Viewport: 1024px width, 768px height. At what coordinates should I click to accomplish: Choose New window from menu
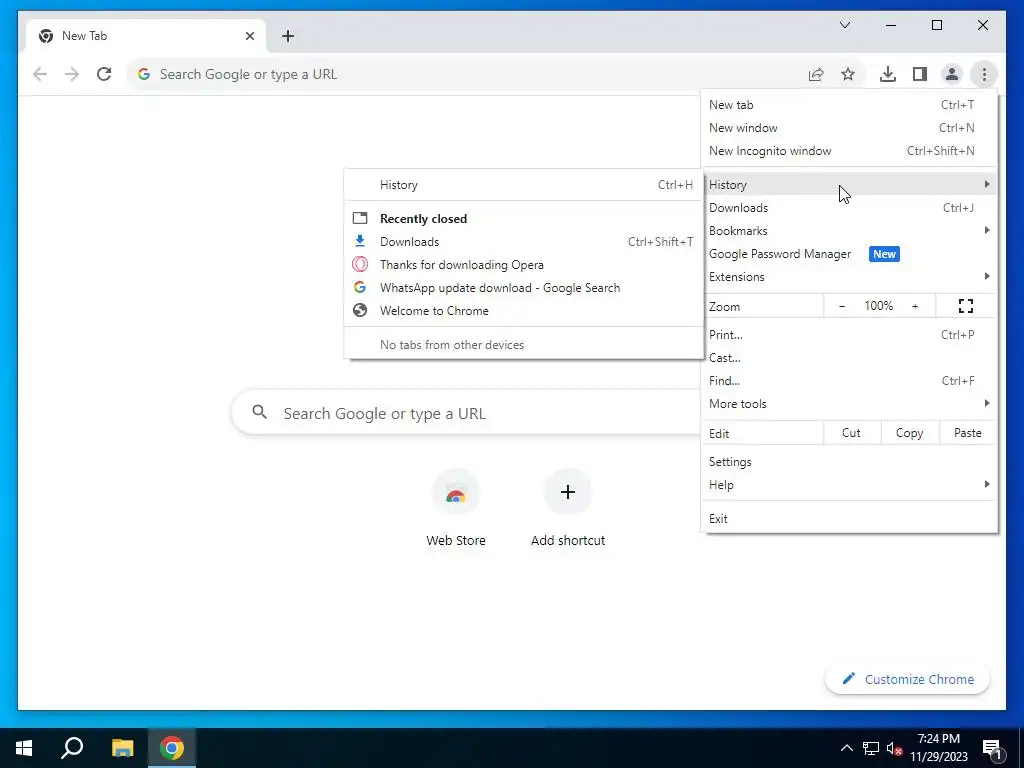coord(849,127)
